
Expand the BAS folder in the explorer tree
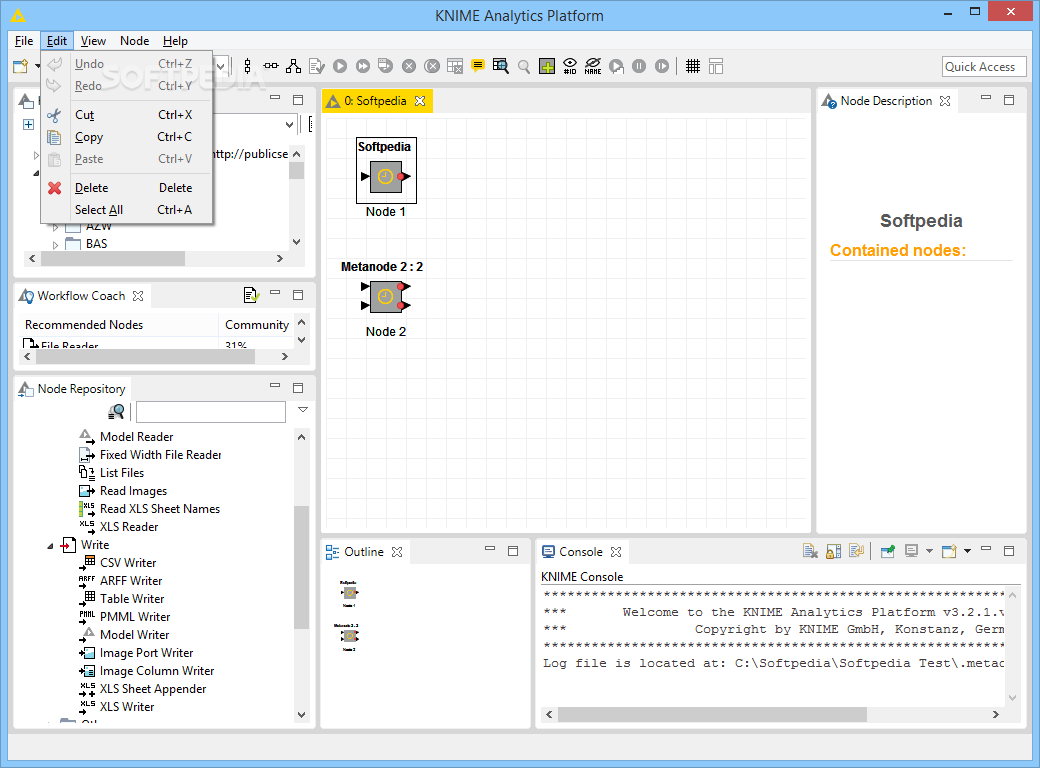pos(55,245)
